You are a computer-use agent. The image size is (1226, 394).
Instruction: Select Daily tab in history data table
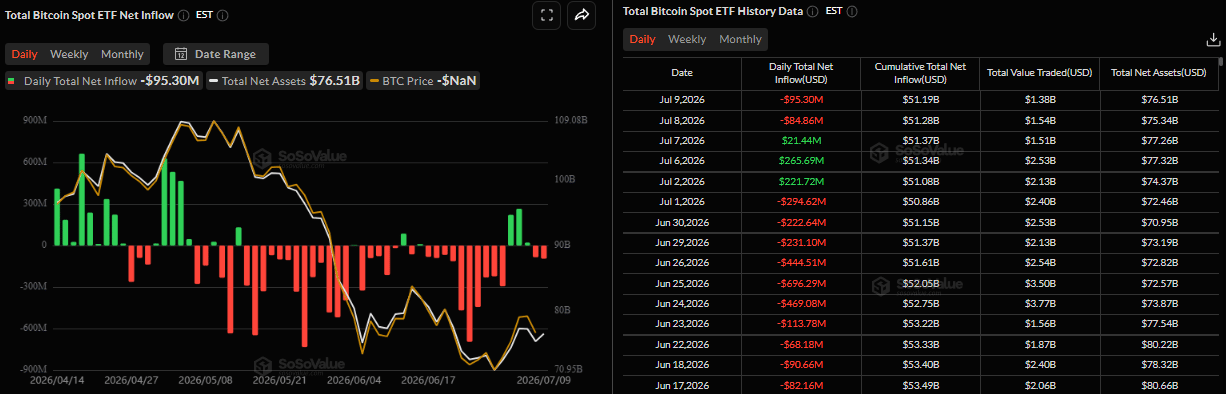(642, 39)
